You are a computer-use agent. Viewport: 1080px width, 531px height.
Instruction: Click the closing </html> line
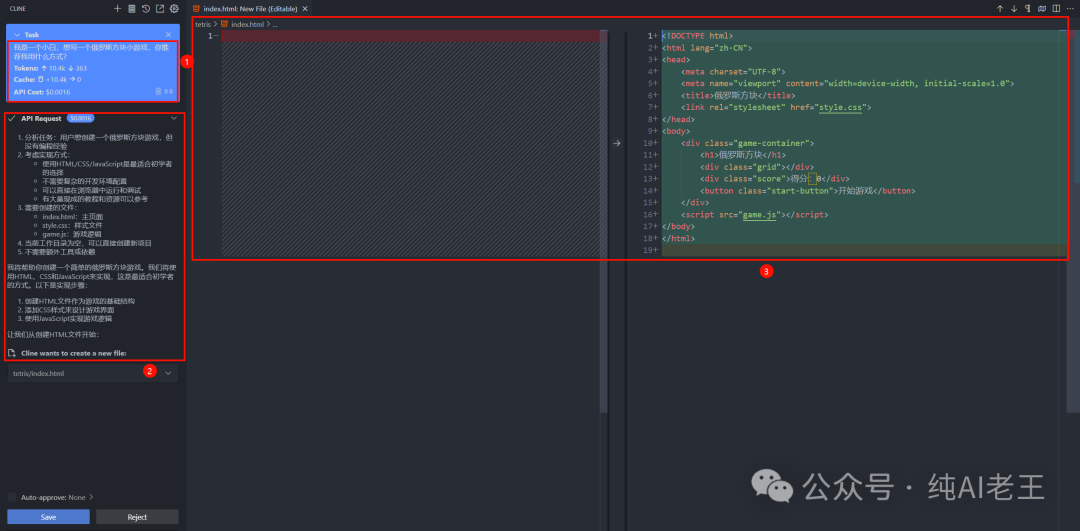coord(678,238)
